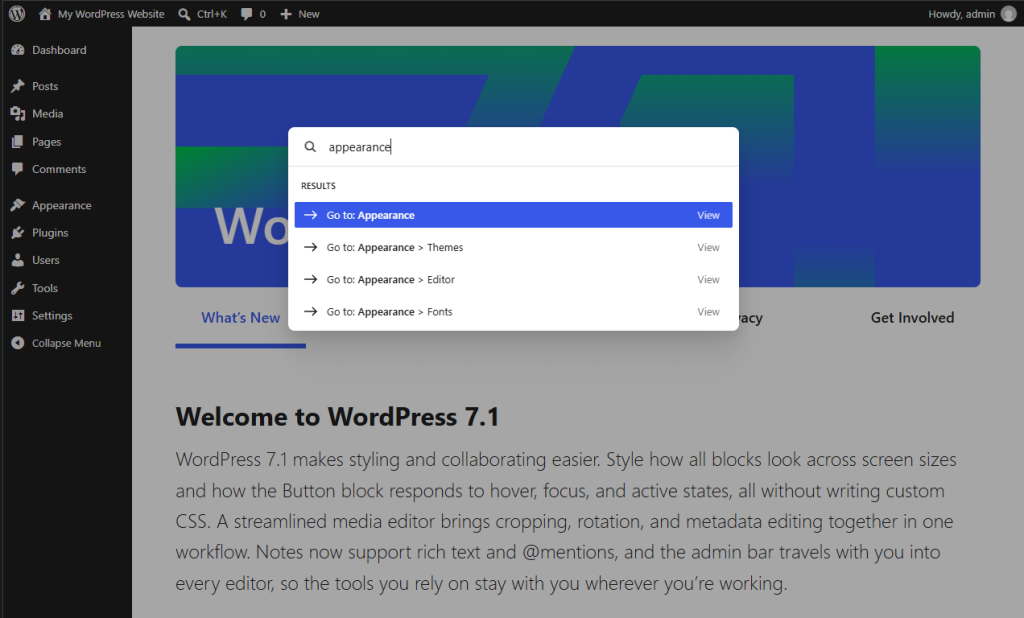This screenshot has height=618, width=1024.
Task: Click arrow icon of Go to: Appearance result
Action: pos(310,215)
